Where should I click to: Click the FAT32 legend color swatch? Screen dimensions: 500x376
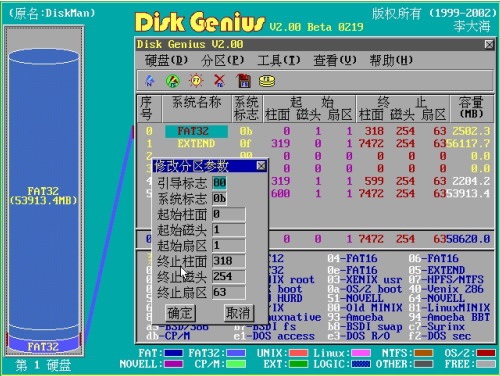coord(236,353)
